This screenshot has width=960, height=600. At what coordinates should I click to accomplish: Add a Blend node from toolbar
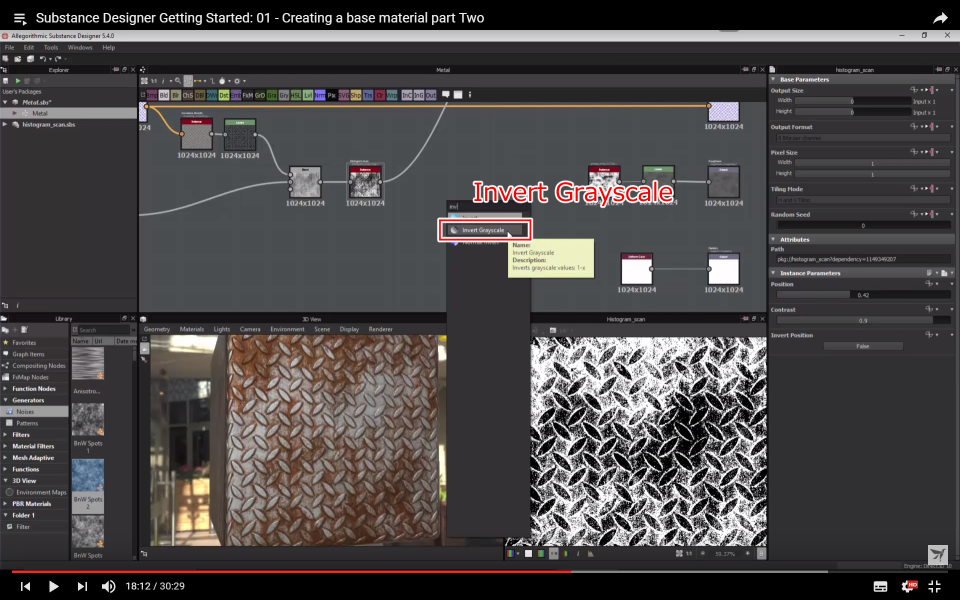tap(163, 95)
